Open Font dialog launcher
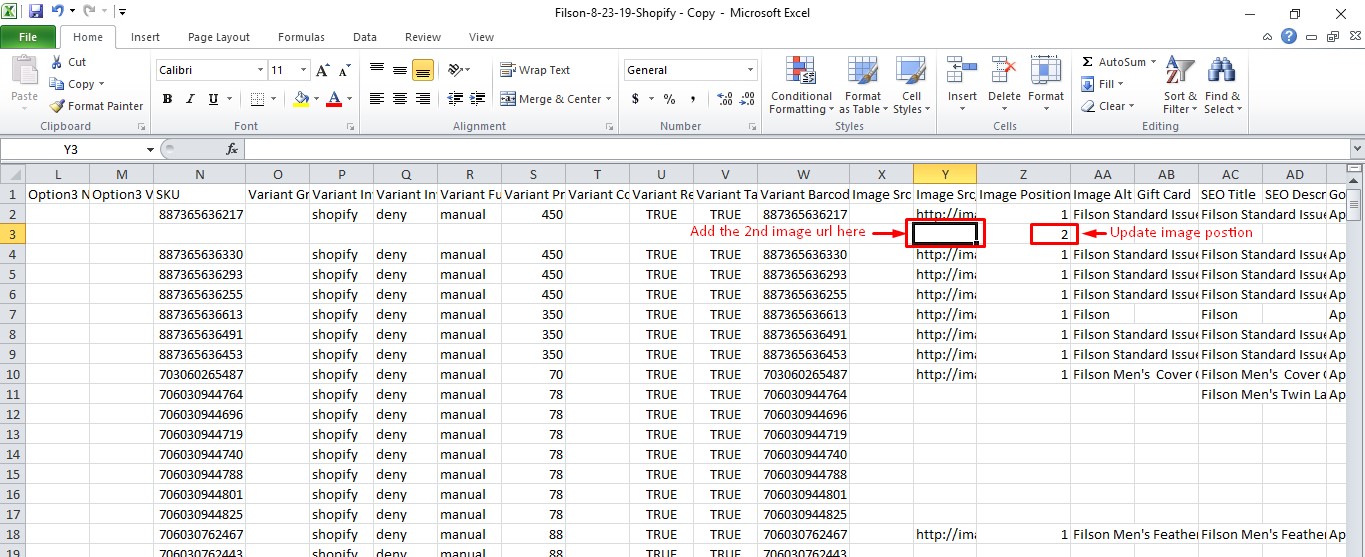The image size is (1365, 557). (350, 127)
